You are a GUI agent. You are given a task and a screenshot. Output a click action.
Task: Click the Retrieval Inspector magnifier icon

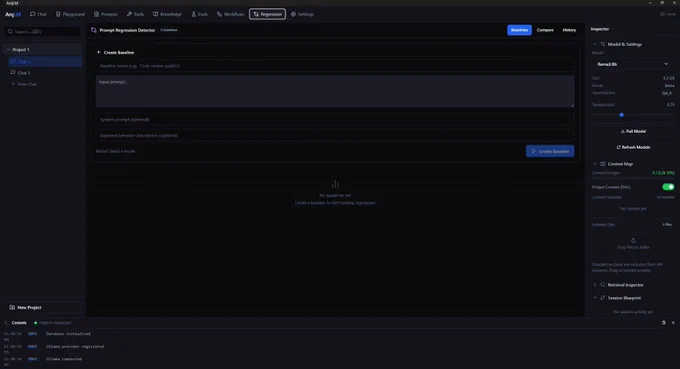[602, 285]
